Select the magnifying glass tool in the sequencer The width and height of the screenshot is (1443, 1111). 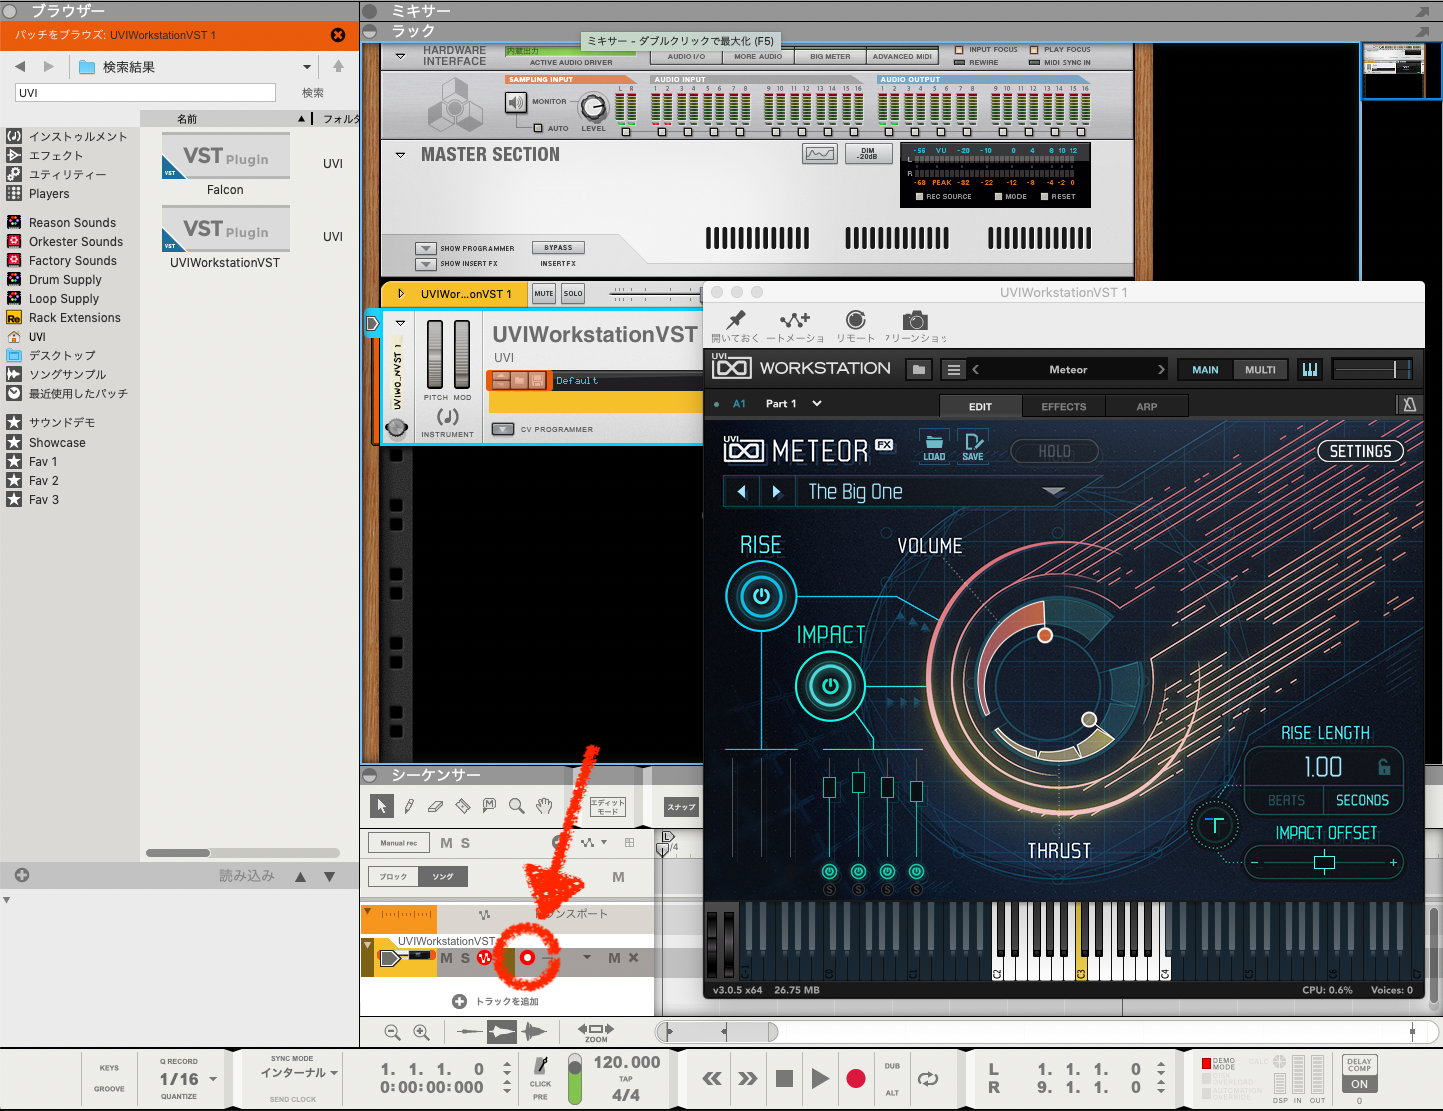(x=516, y=806)
